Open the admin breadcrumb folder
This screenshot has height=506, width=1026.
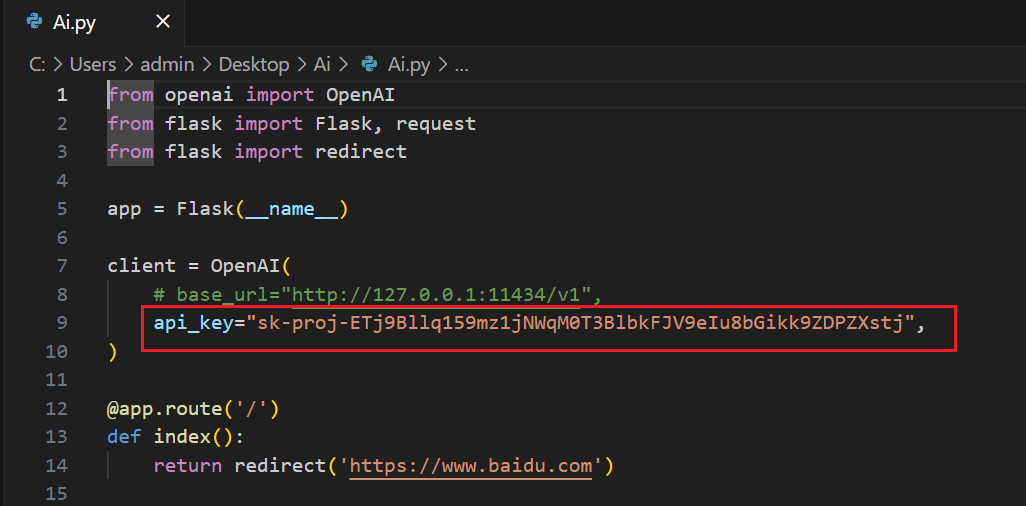click(167, 64)
